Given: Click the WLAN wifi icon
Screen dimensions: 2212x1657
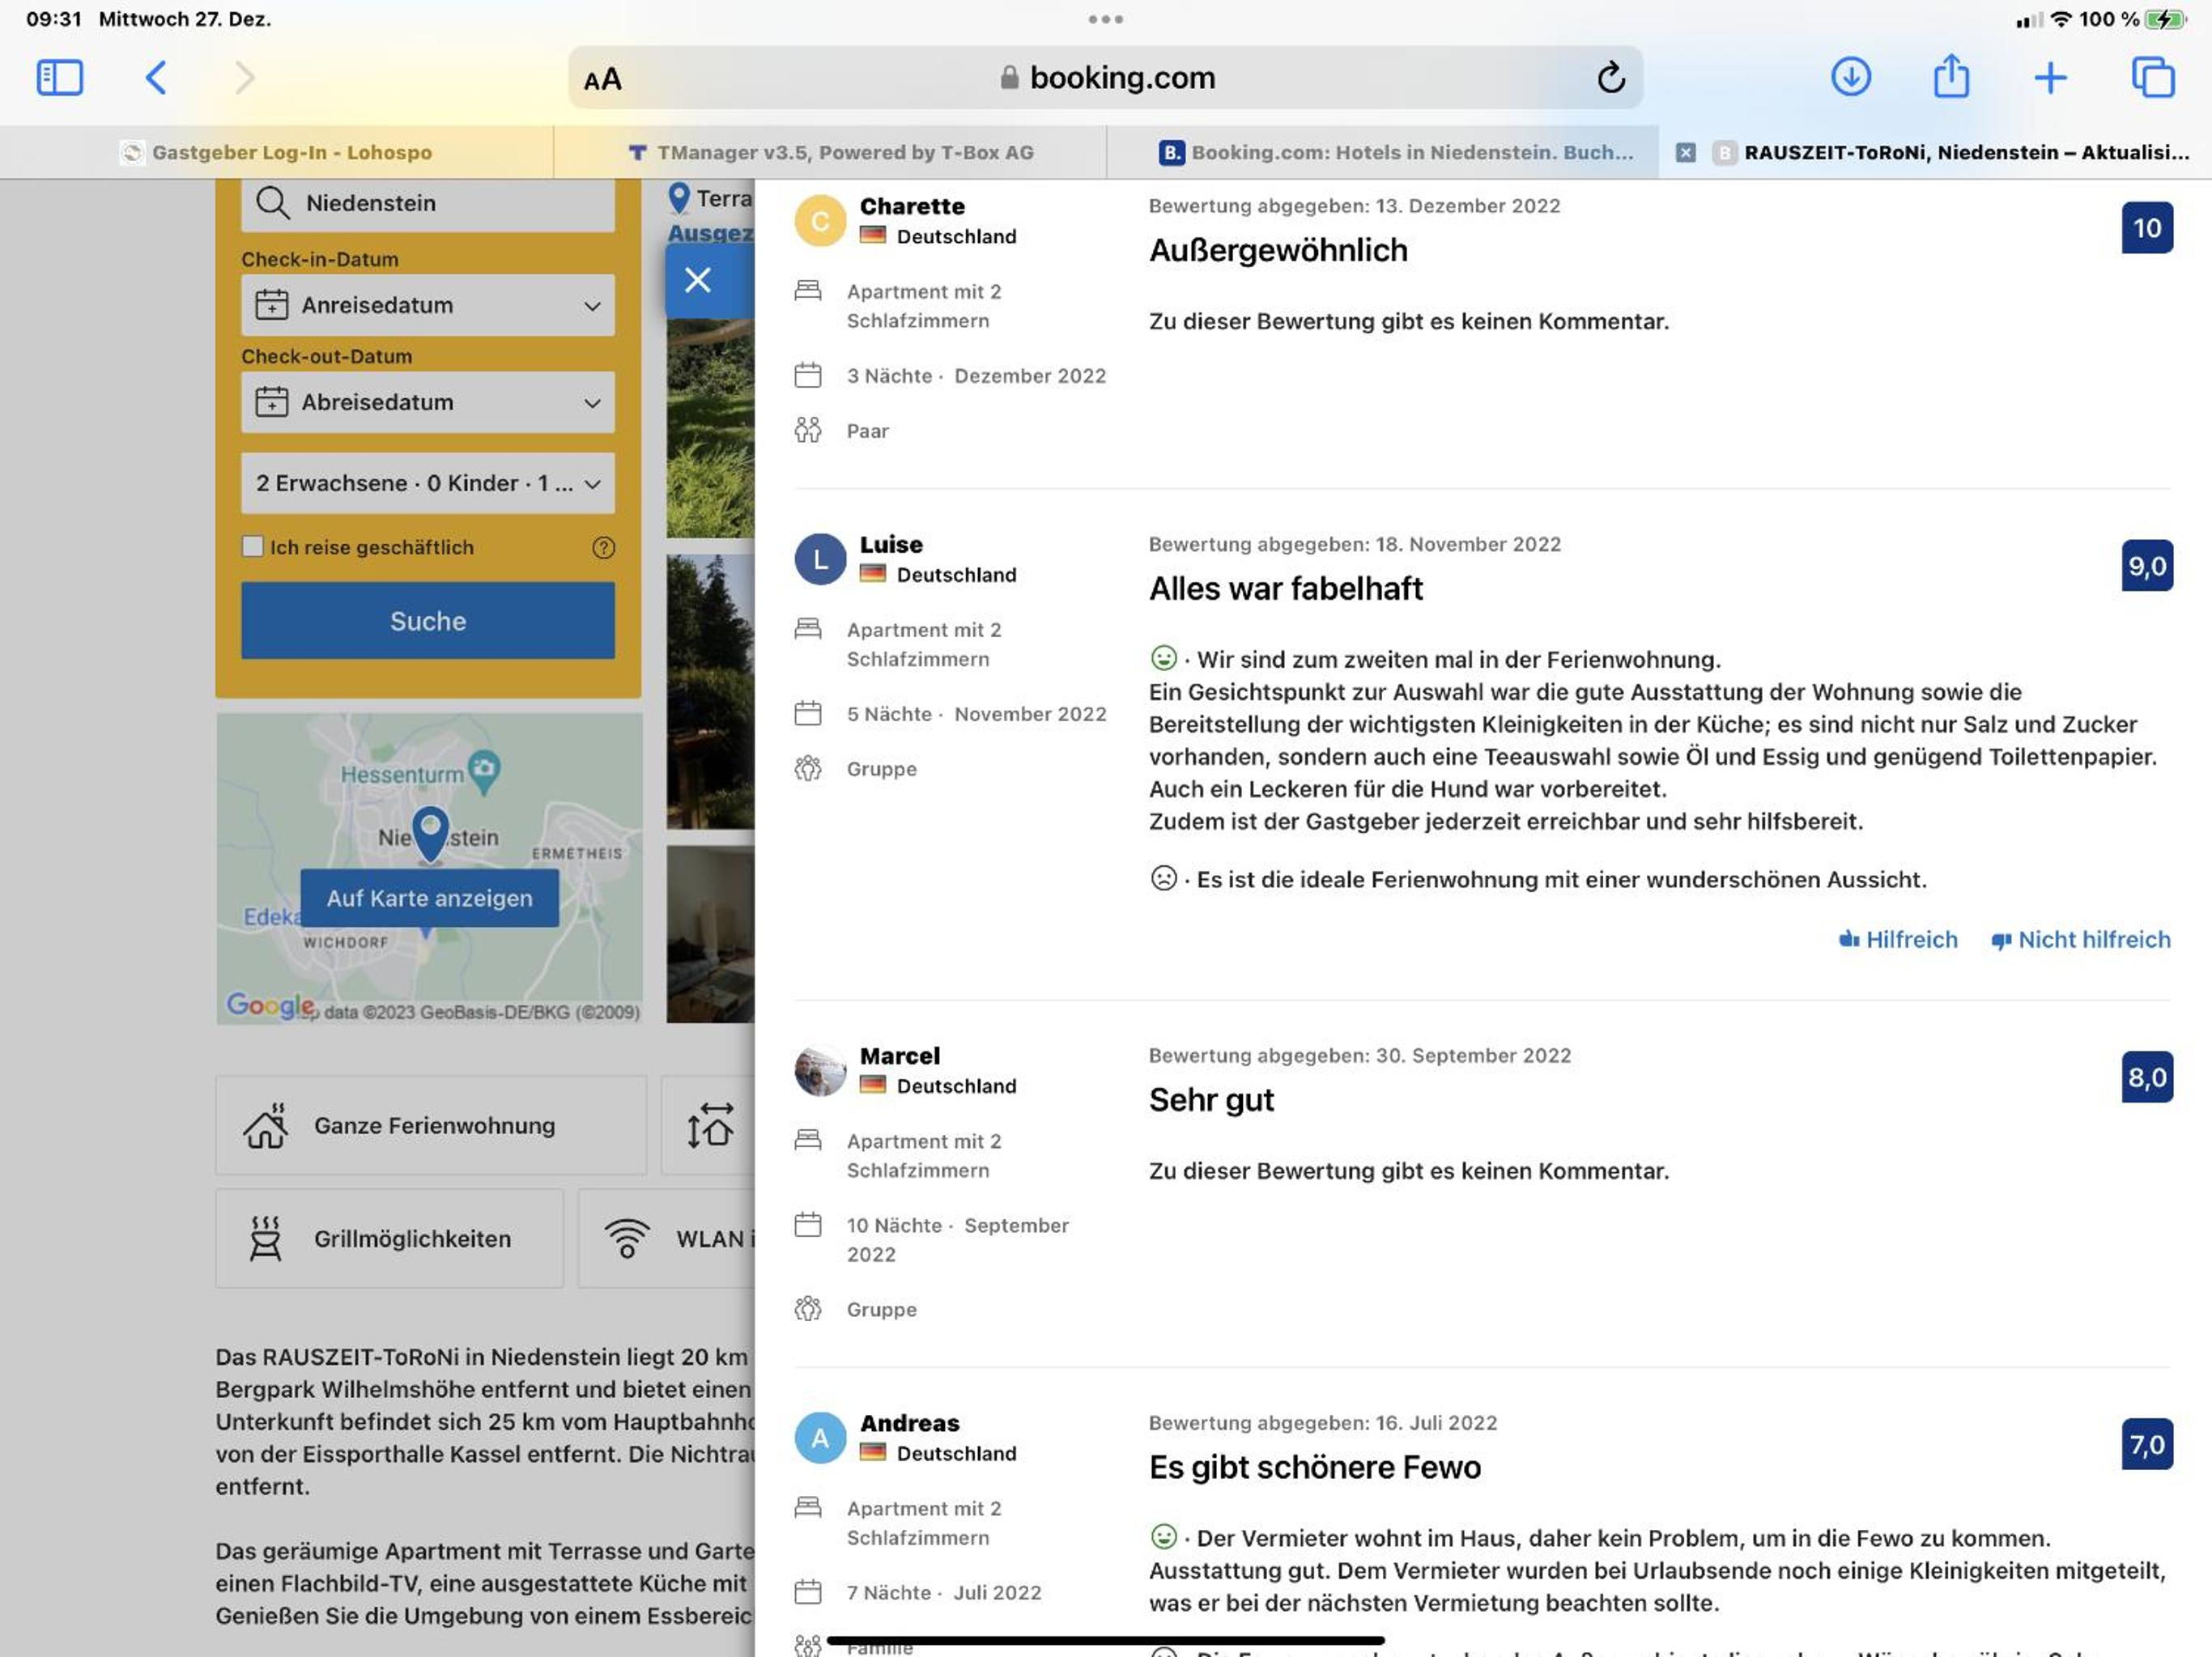Looking at the screenshot, I should [627, 1238].
